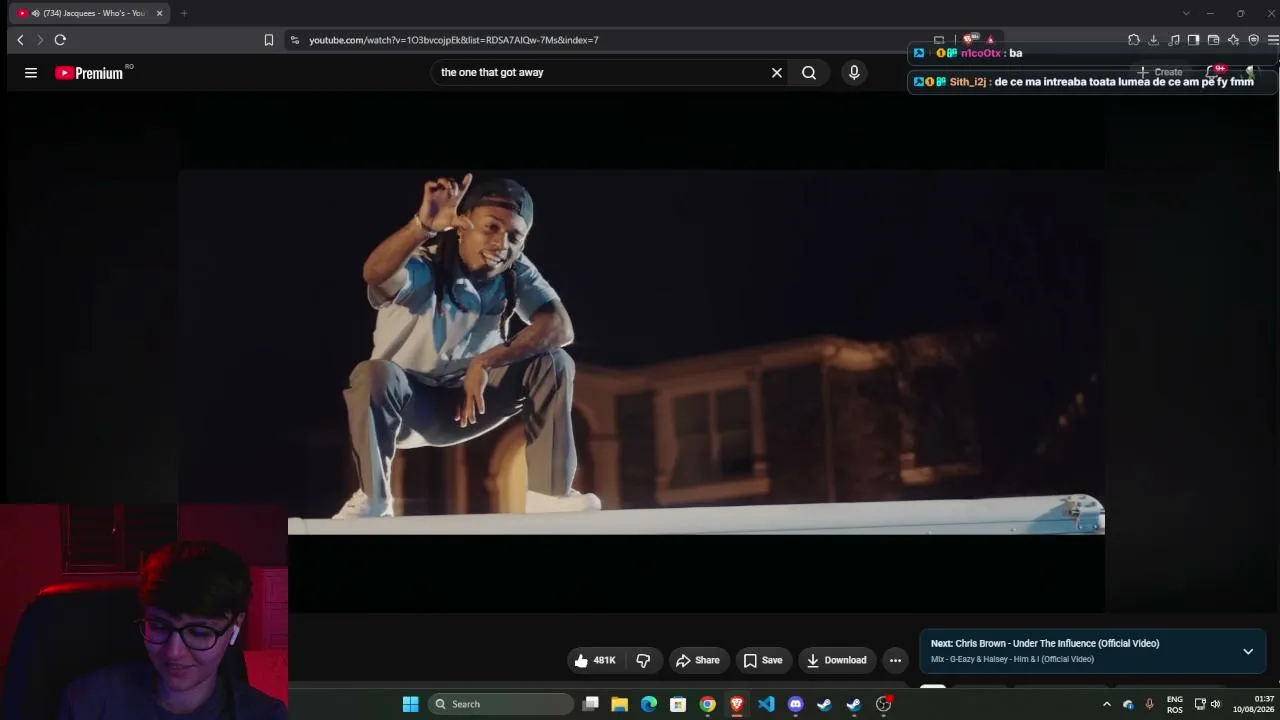Save the video to a playlist
The image size is (1280, 720).
763,660
